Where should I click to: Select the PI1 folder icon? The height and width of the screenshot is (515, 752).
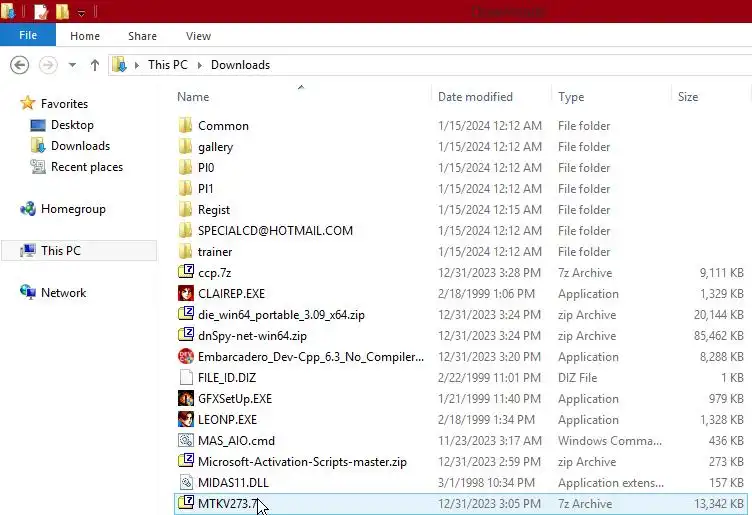tap(185, 188)
